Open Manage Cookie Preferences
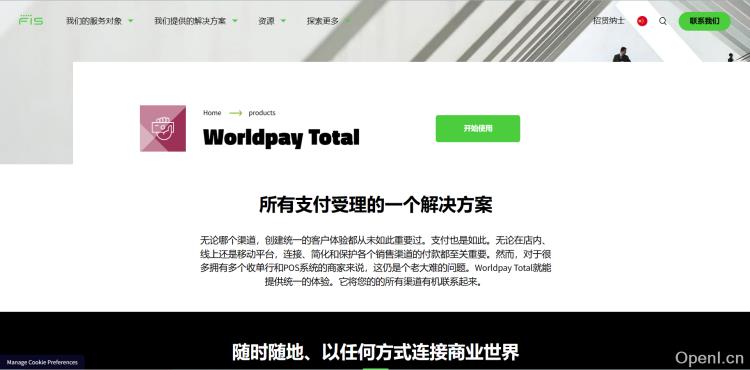This screenshot has height=370, width=750. pyautogui.click(x=42, y=362)
